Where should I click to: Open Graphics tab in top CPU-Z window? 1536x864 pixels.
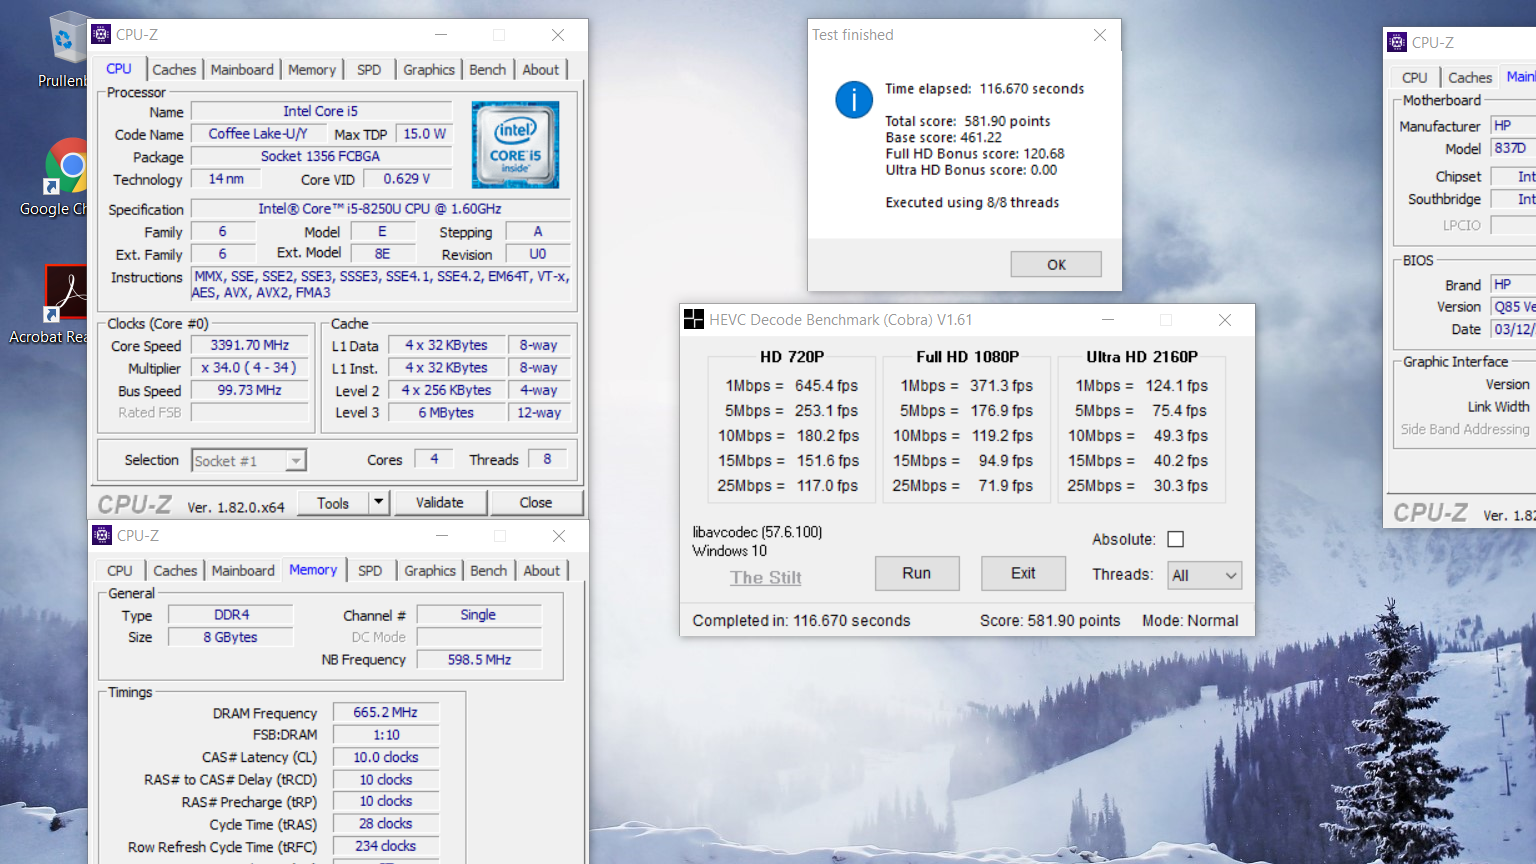[429, 70]
